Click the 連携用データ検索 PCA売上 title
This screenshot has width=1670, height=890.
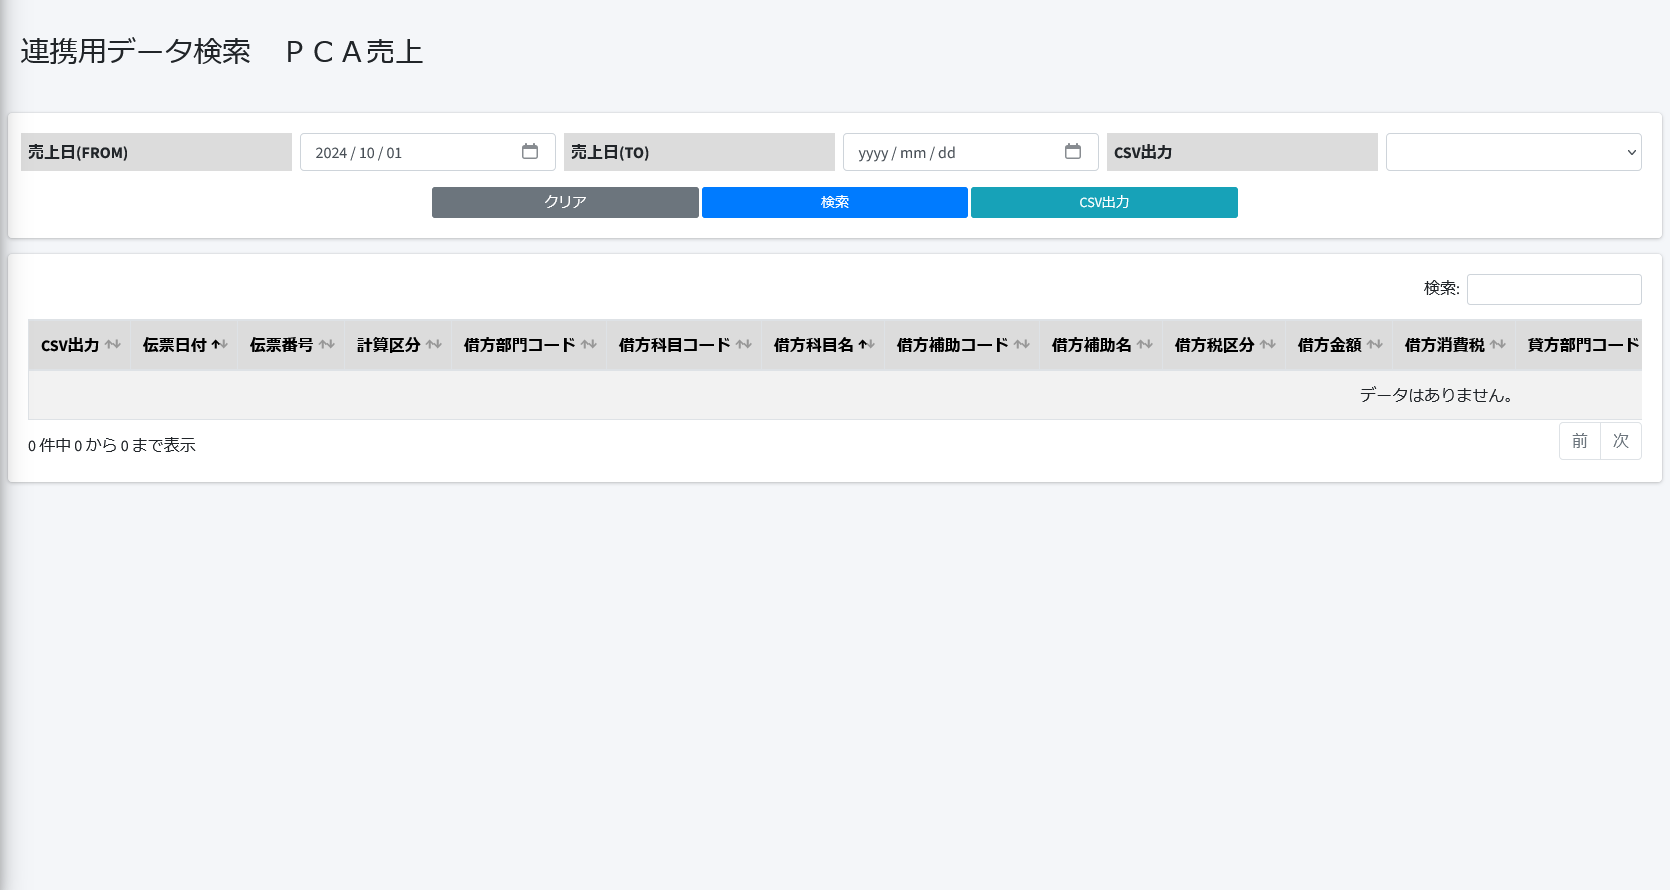(x=222, y=52)
